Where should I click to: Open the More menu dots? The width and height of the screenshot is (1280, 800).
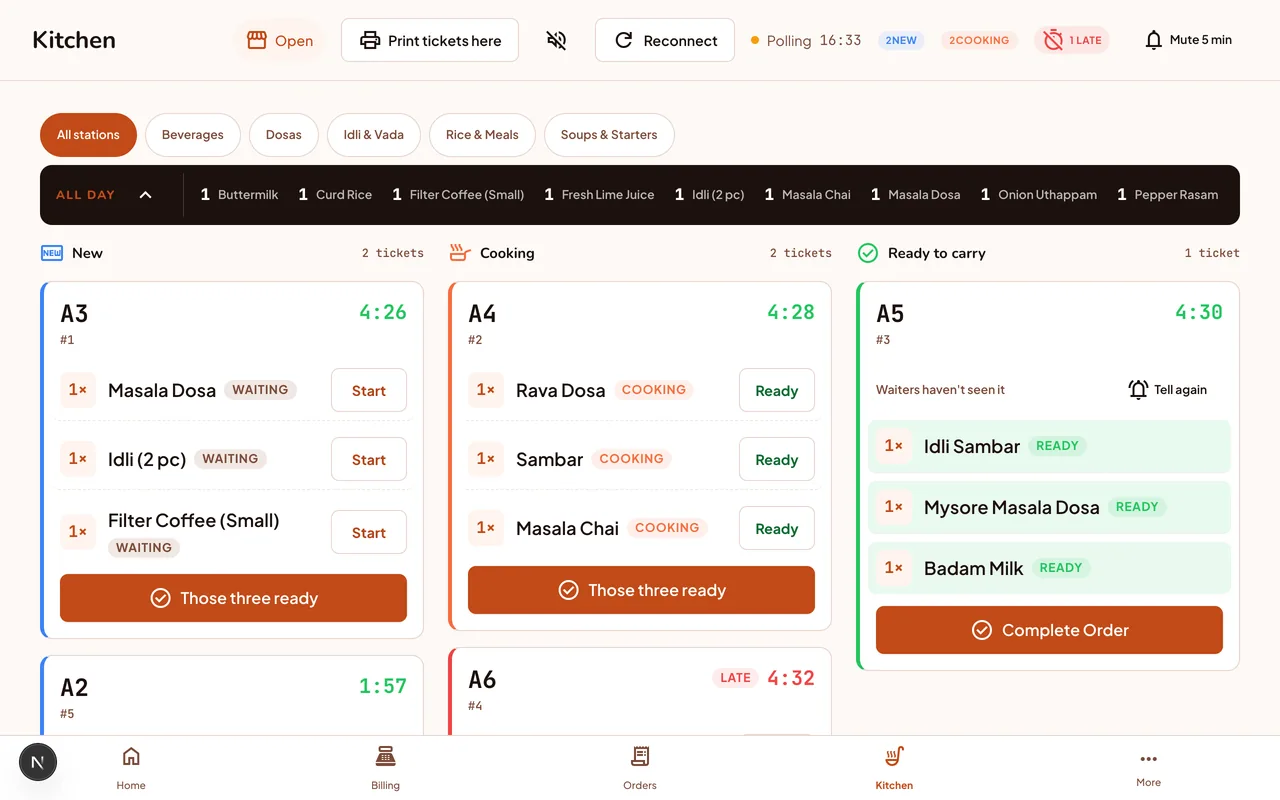tap(1148, 759)
